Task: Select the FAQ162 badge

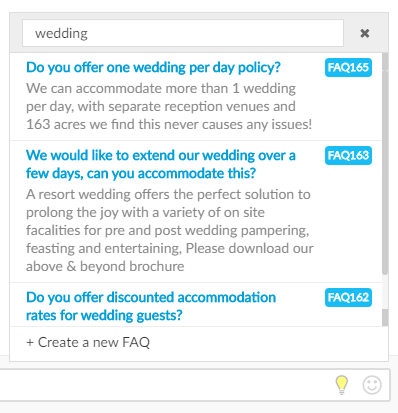Action: [348, 297]
